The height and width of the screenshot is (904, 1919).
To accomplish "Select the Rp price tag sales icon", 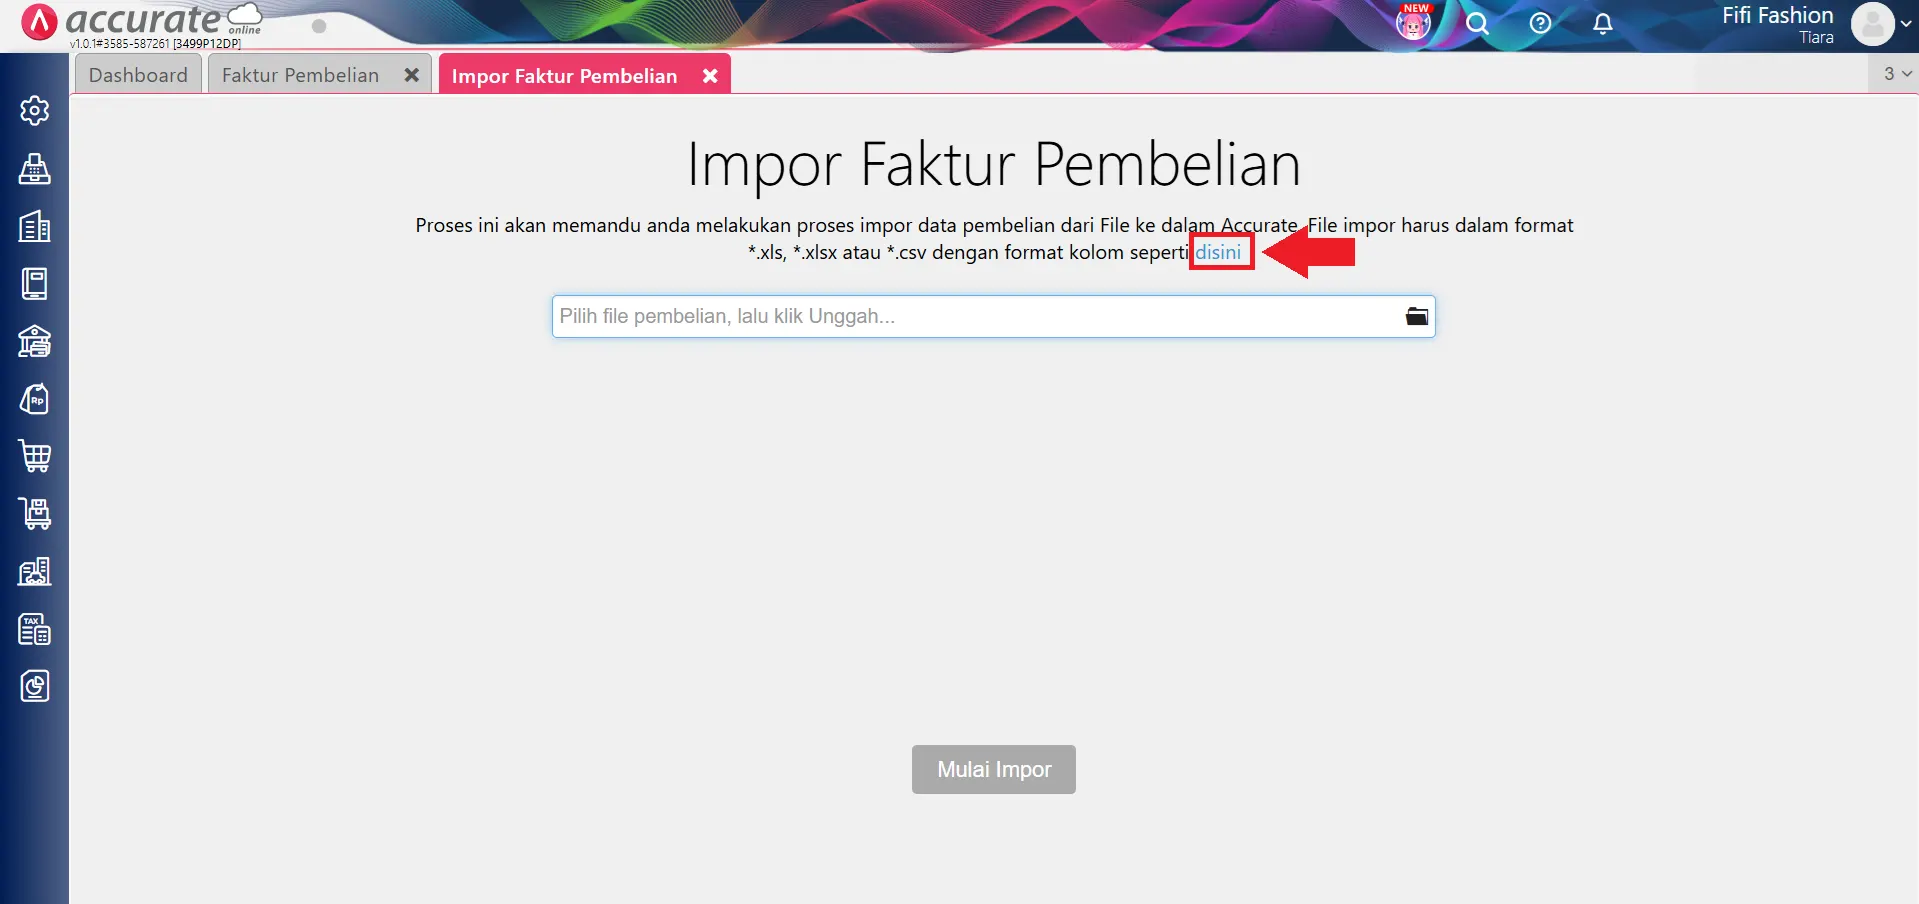I will [x=35, y=399].
